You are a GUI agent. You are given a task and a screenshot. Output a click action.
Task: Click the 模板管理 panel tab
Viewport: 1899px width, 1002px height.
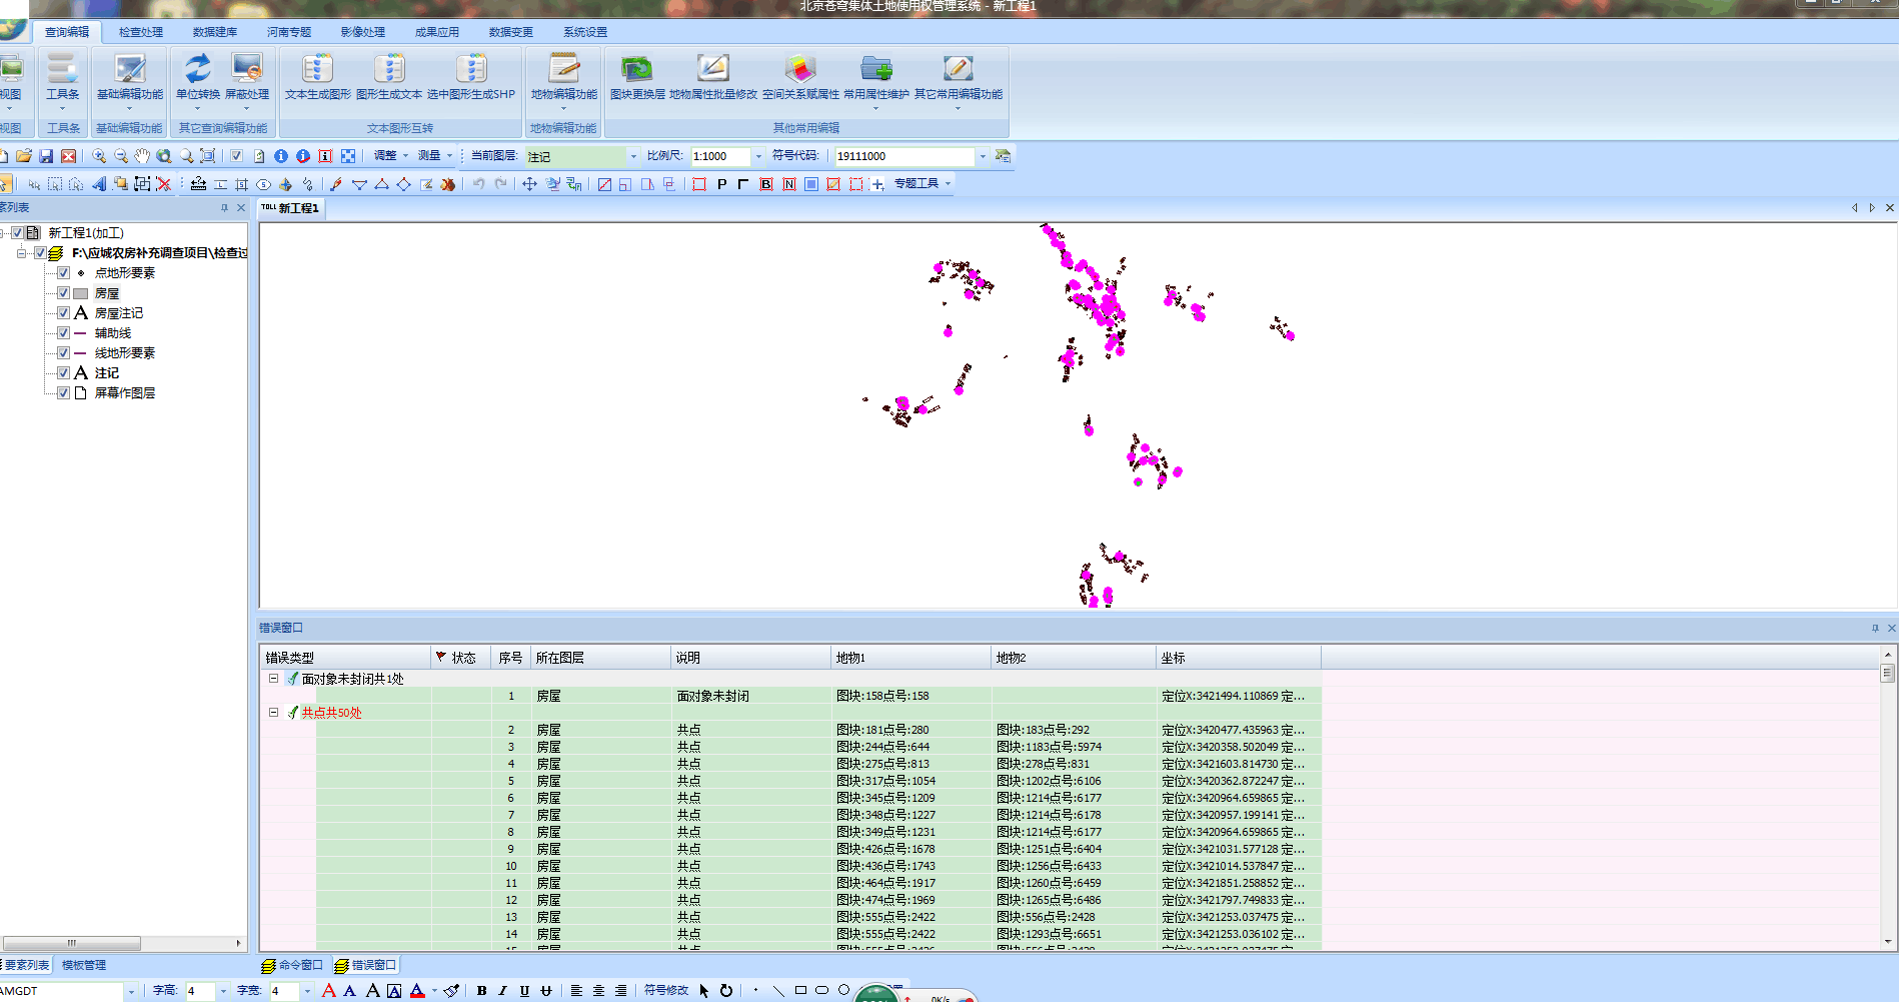click(84, 965)
